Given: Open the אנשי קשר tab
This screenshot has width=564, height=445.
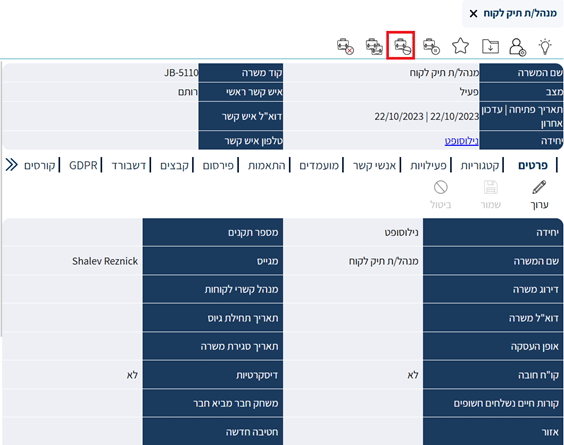Looking at the screenshot, I should coord(374,165).
